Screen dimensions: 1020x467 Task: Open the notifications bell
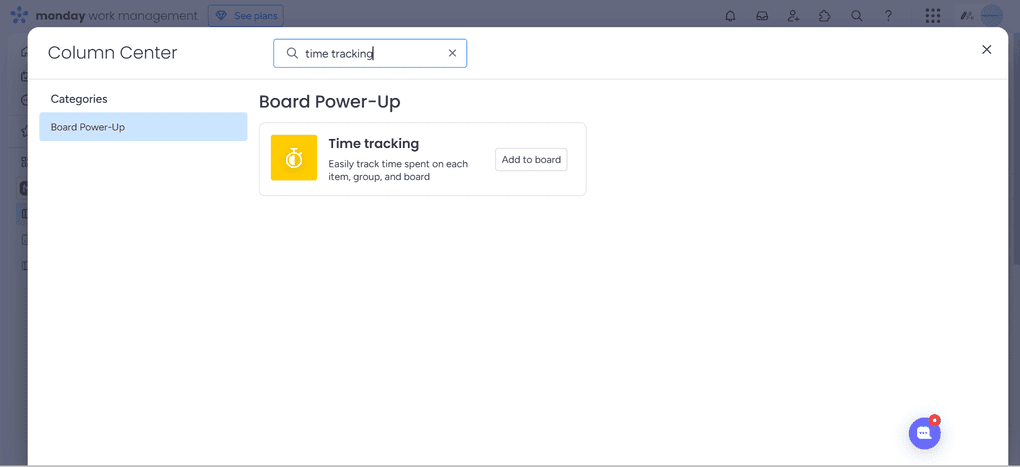point(731,16)
